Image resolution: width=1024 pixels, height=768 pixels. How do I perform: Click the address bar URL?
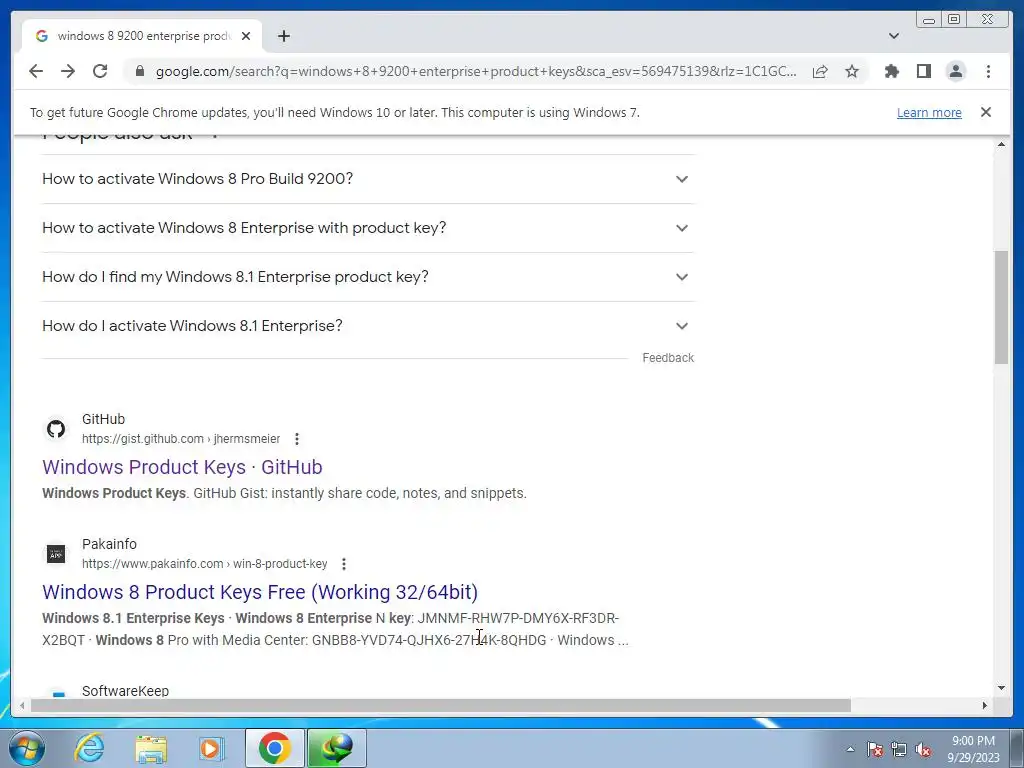[x=475, y=71]
